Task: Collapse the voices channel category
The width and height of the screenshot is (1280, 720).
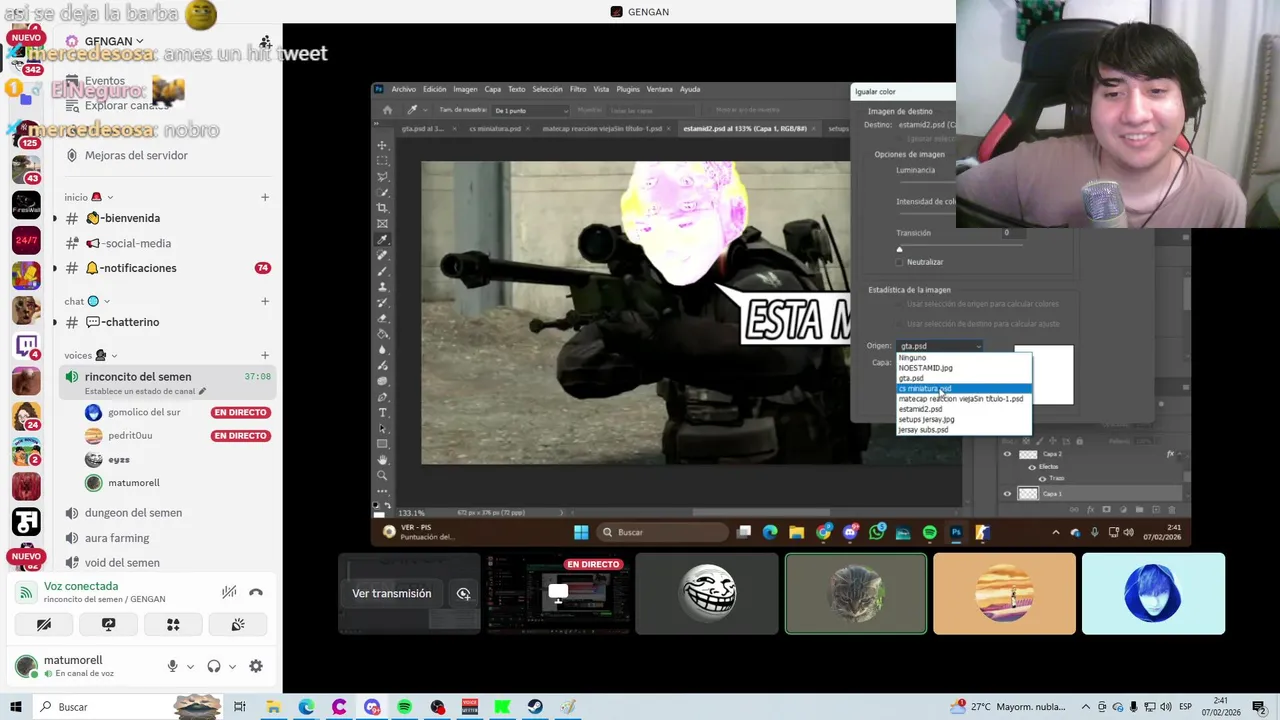Action: click(113, 355)
